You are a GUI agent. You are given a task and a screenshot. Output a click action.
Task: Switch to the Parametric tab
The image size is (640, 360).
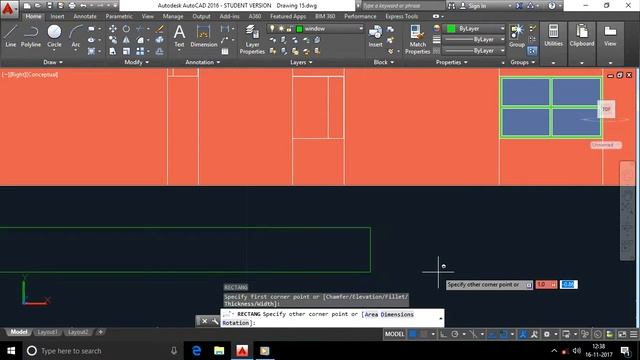(119, 16)
